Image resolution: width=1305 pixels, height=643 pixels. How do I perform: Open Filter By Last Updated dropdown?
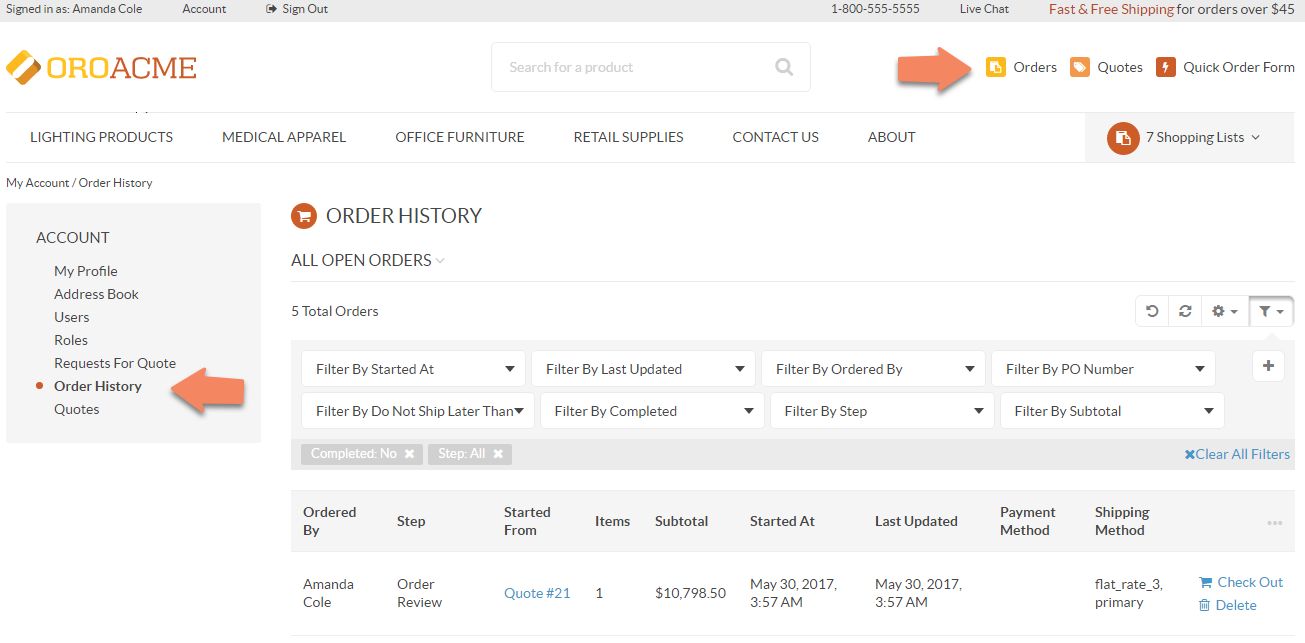click(643, 369)
